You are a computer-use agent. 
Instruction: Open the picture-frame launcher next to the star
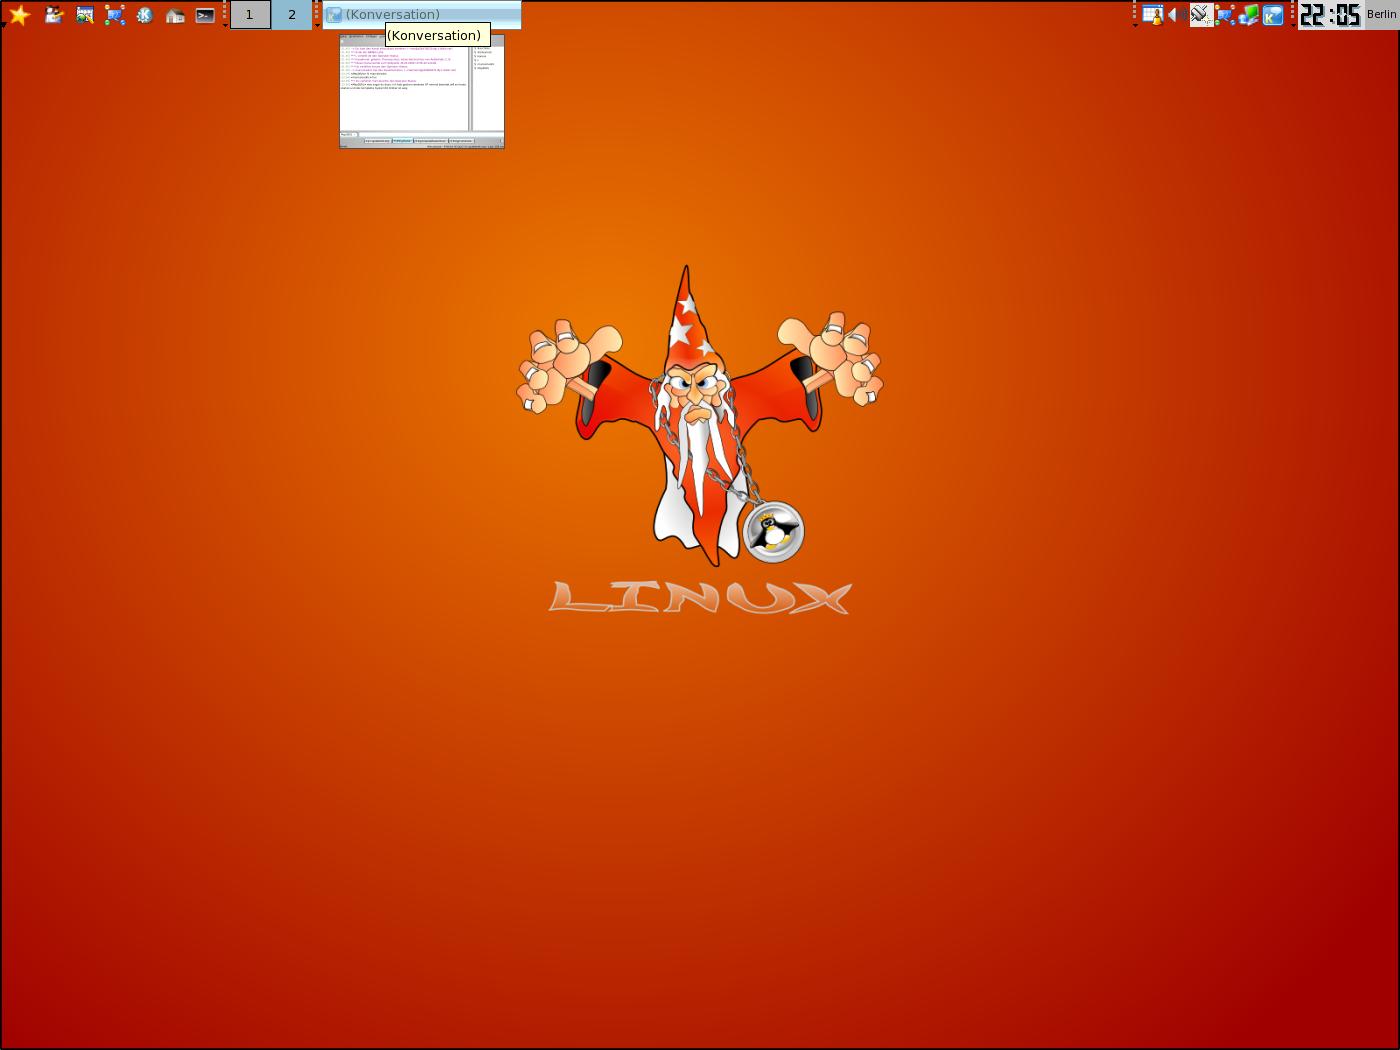85,15
